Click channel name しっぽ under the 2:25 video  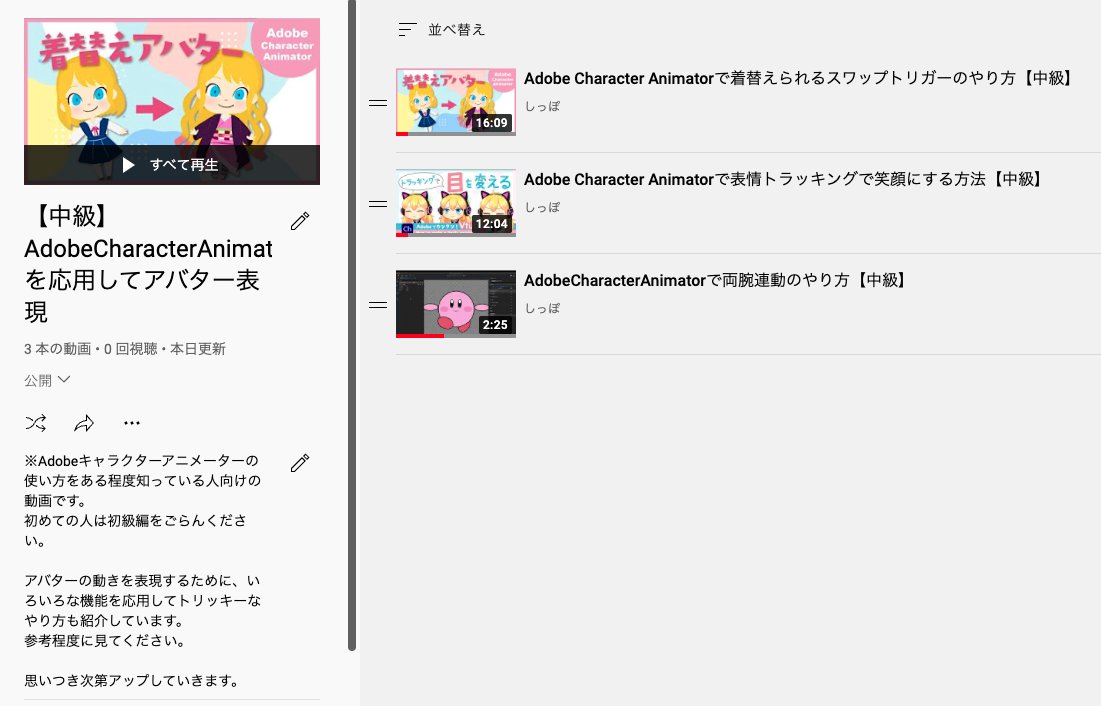pyautogui.click(x=543, y=308)
